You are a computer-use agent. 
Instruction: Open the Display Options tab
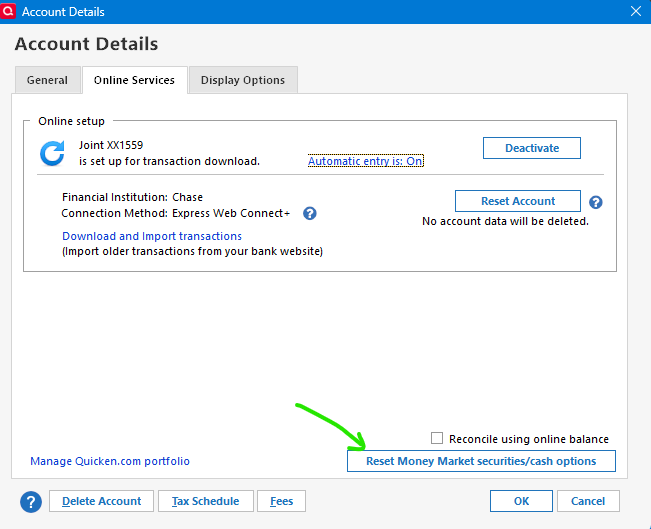point(243,80)
